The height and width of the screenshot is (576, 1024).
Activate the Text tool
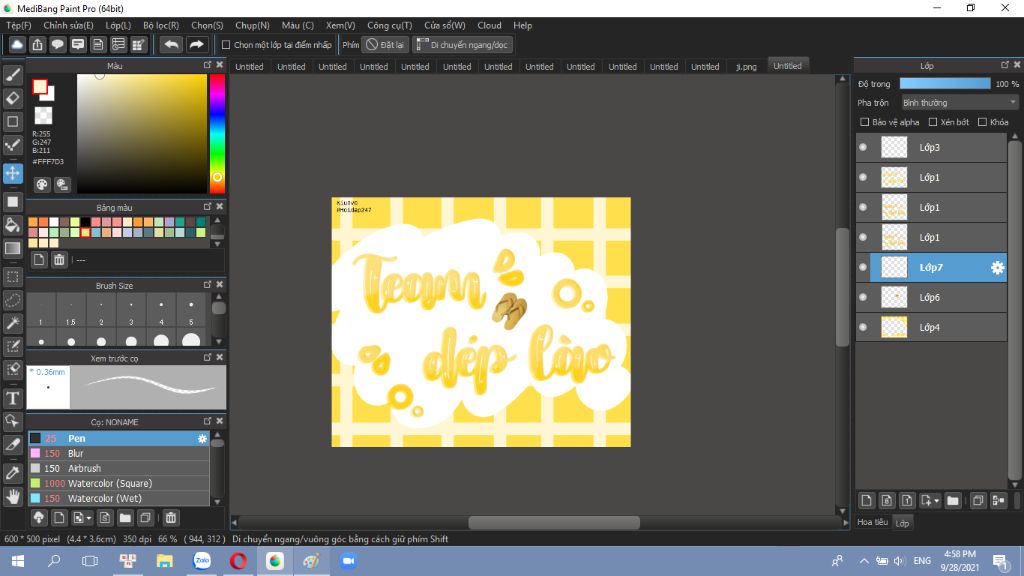pyautogui.click(x=13, y=398)
